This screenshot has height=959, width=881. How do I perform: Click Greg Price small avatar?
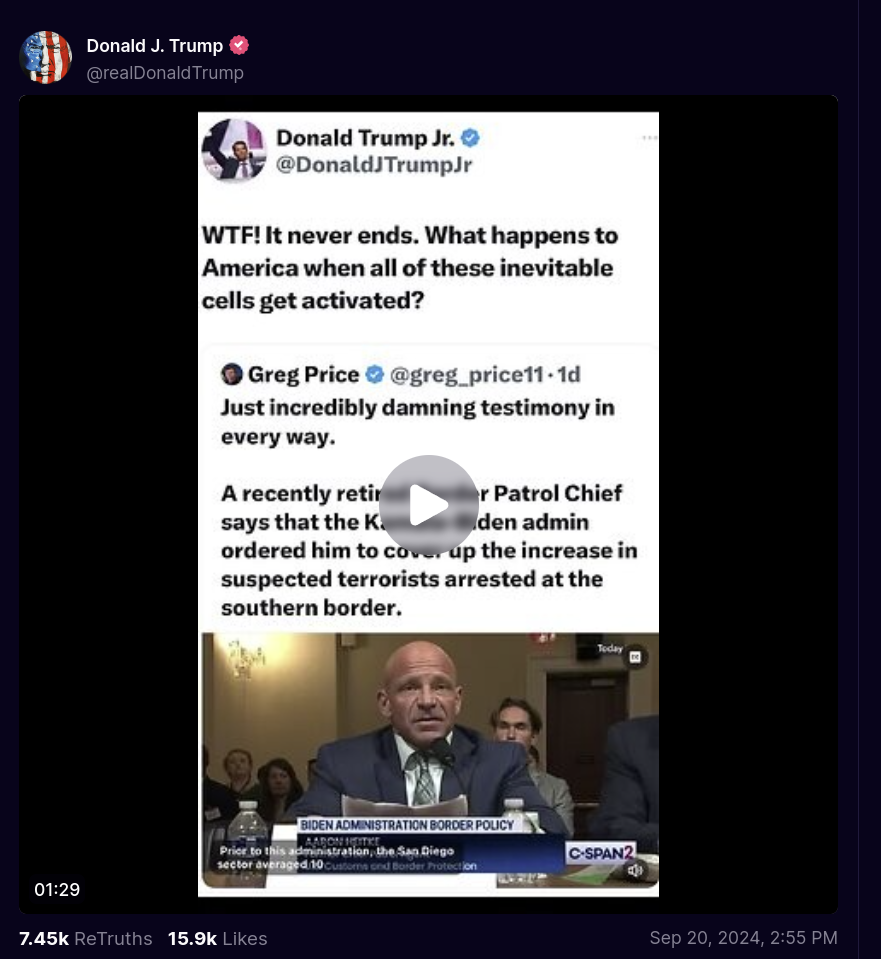(x=232, y=374)
